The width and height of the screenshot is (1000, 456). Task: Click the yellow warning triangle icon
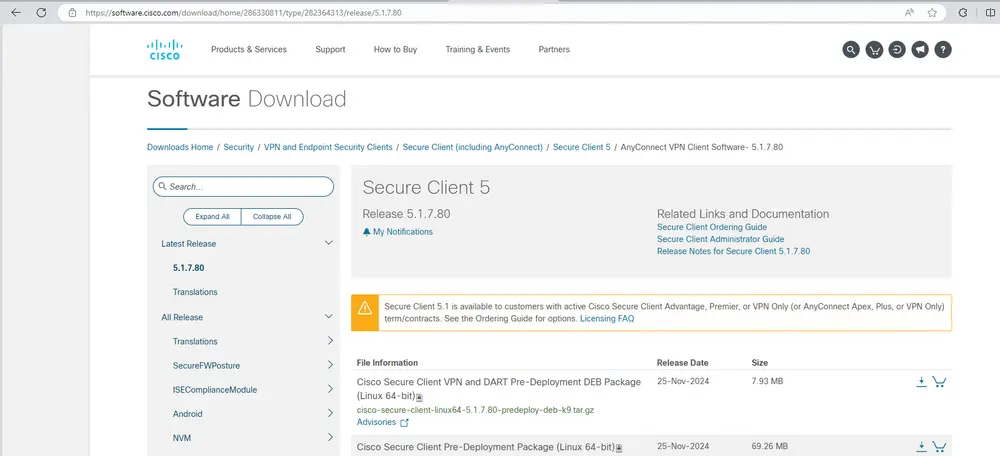(365, 308)
